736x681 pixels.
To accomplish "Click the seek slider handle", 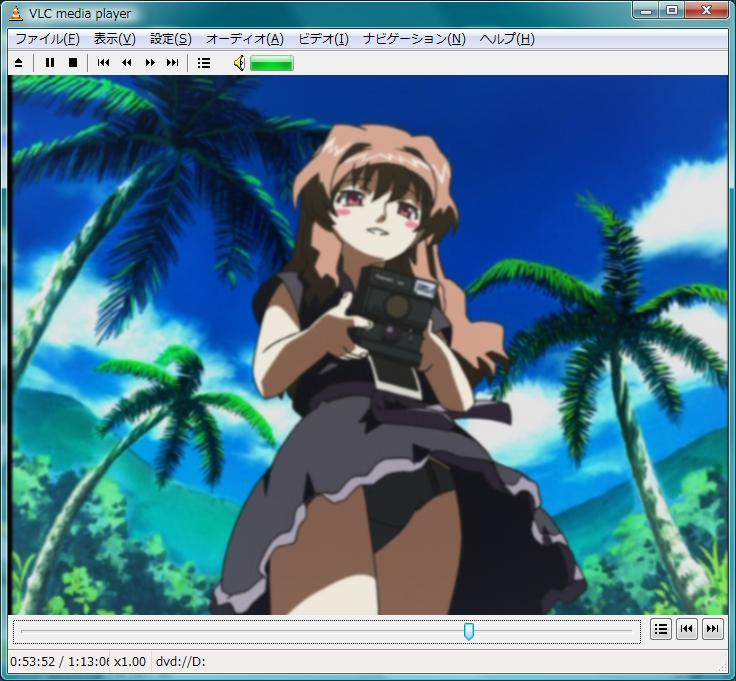I will click(468, 631).
